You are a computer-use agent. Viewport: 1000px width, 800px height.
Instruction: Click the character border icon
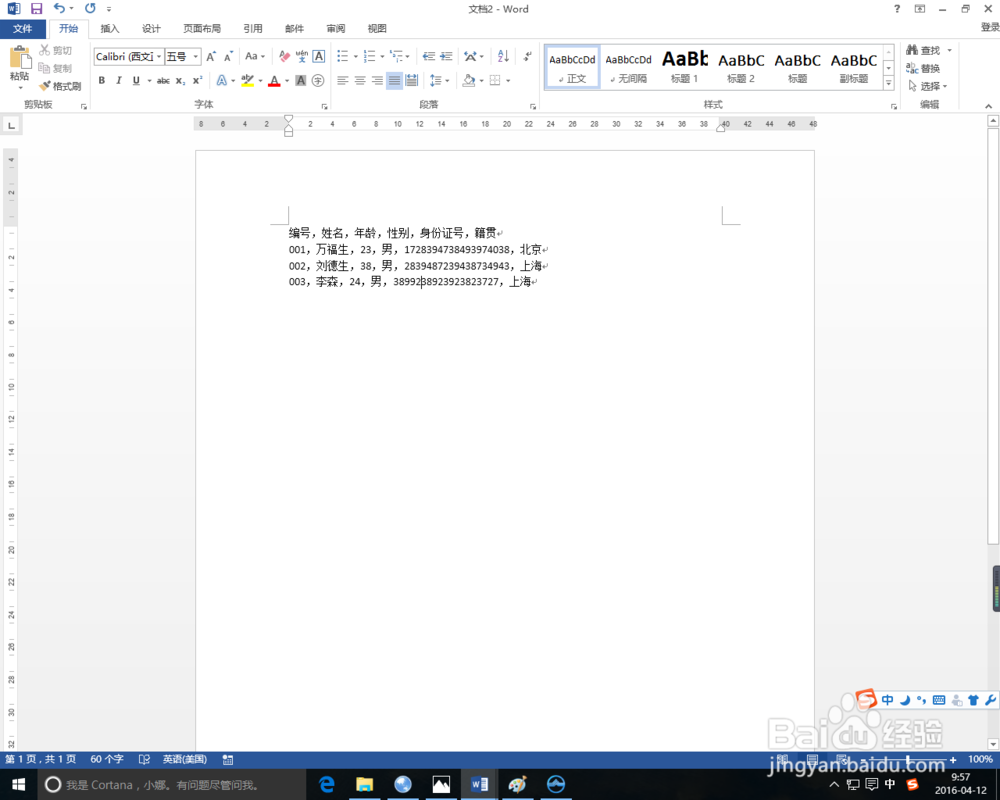pos(319,57)
